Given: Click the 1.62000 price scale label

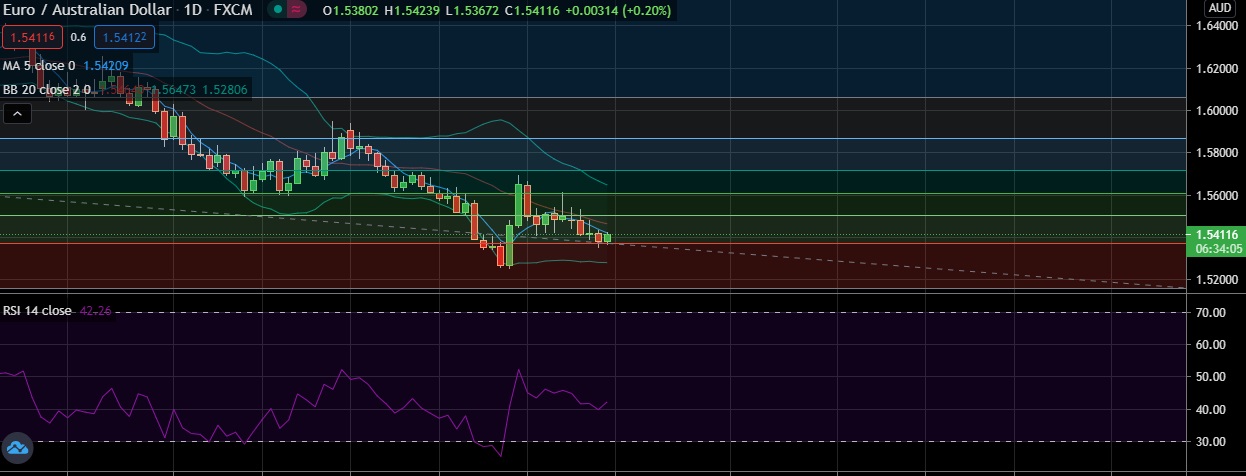Looking at the screenshot, I should [x=1219, y=69].
